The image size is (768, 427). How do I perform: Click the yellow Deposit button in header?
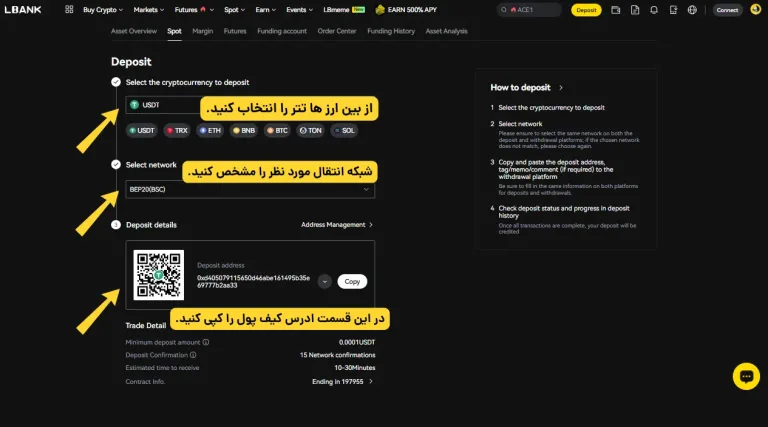[586, 10]
